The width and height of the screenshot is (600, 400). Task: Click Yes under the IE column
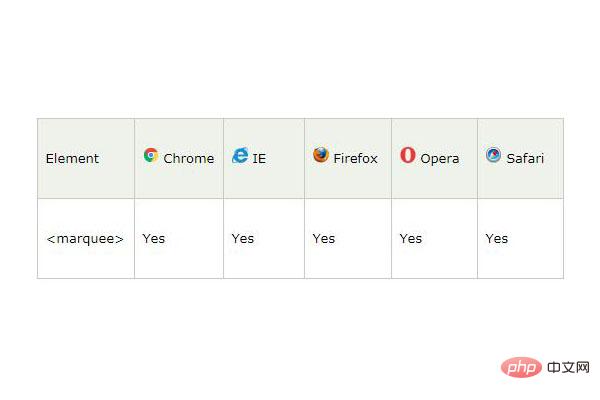242,239
